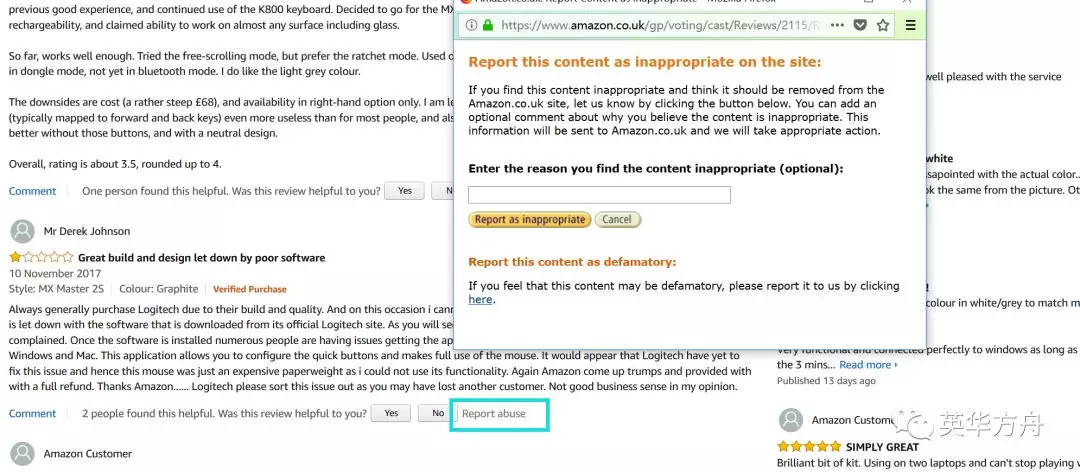
Task: Vote Yes on Derek Johnson's review
Action: click(x=391, y=413)
